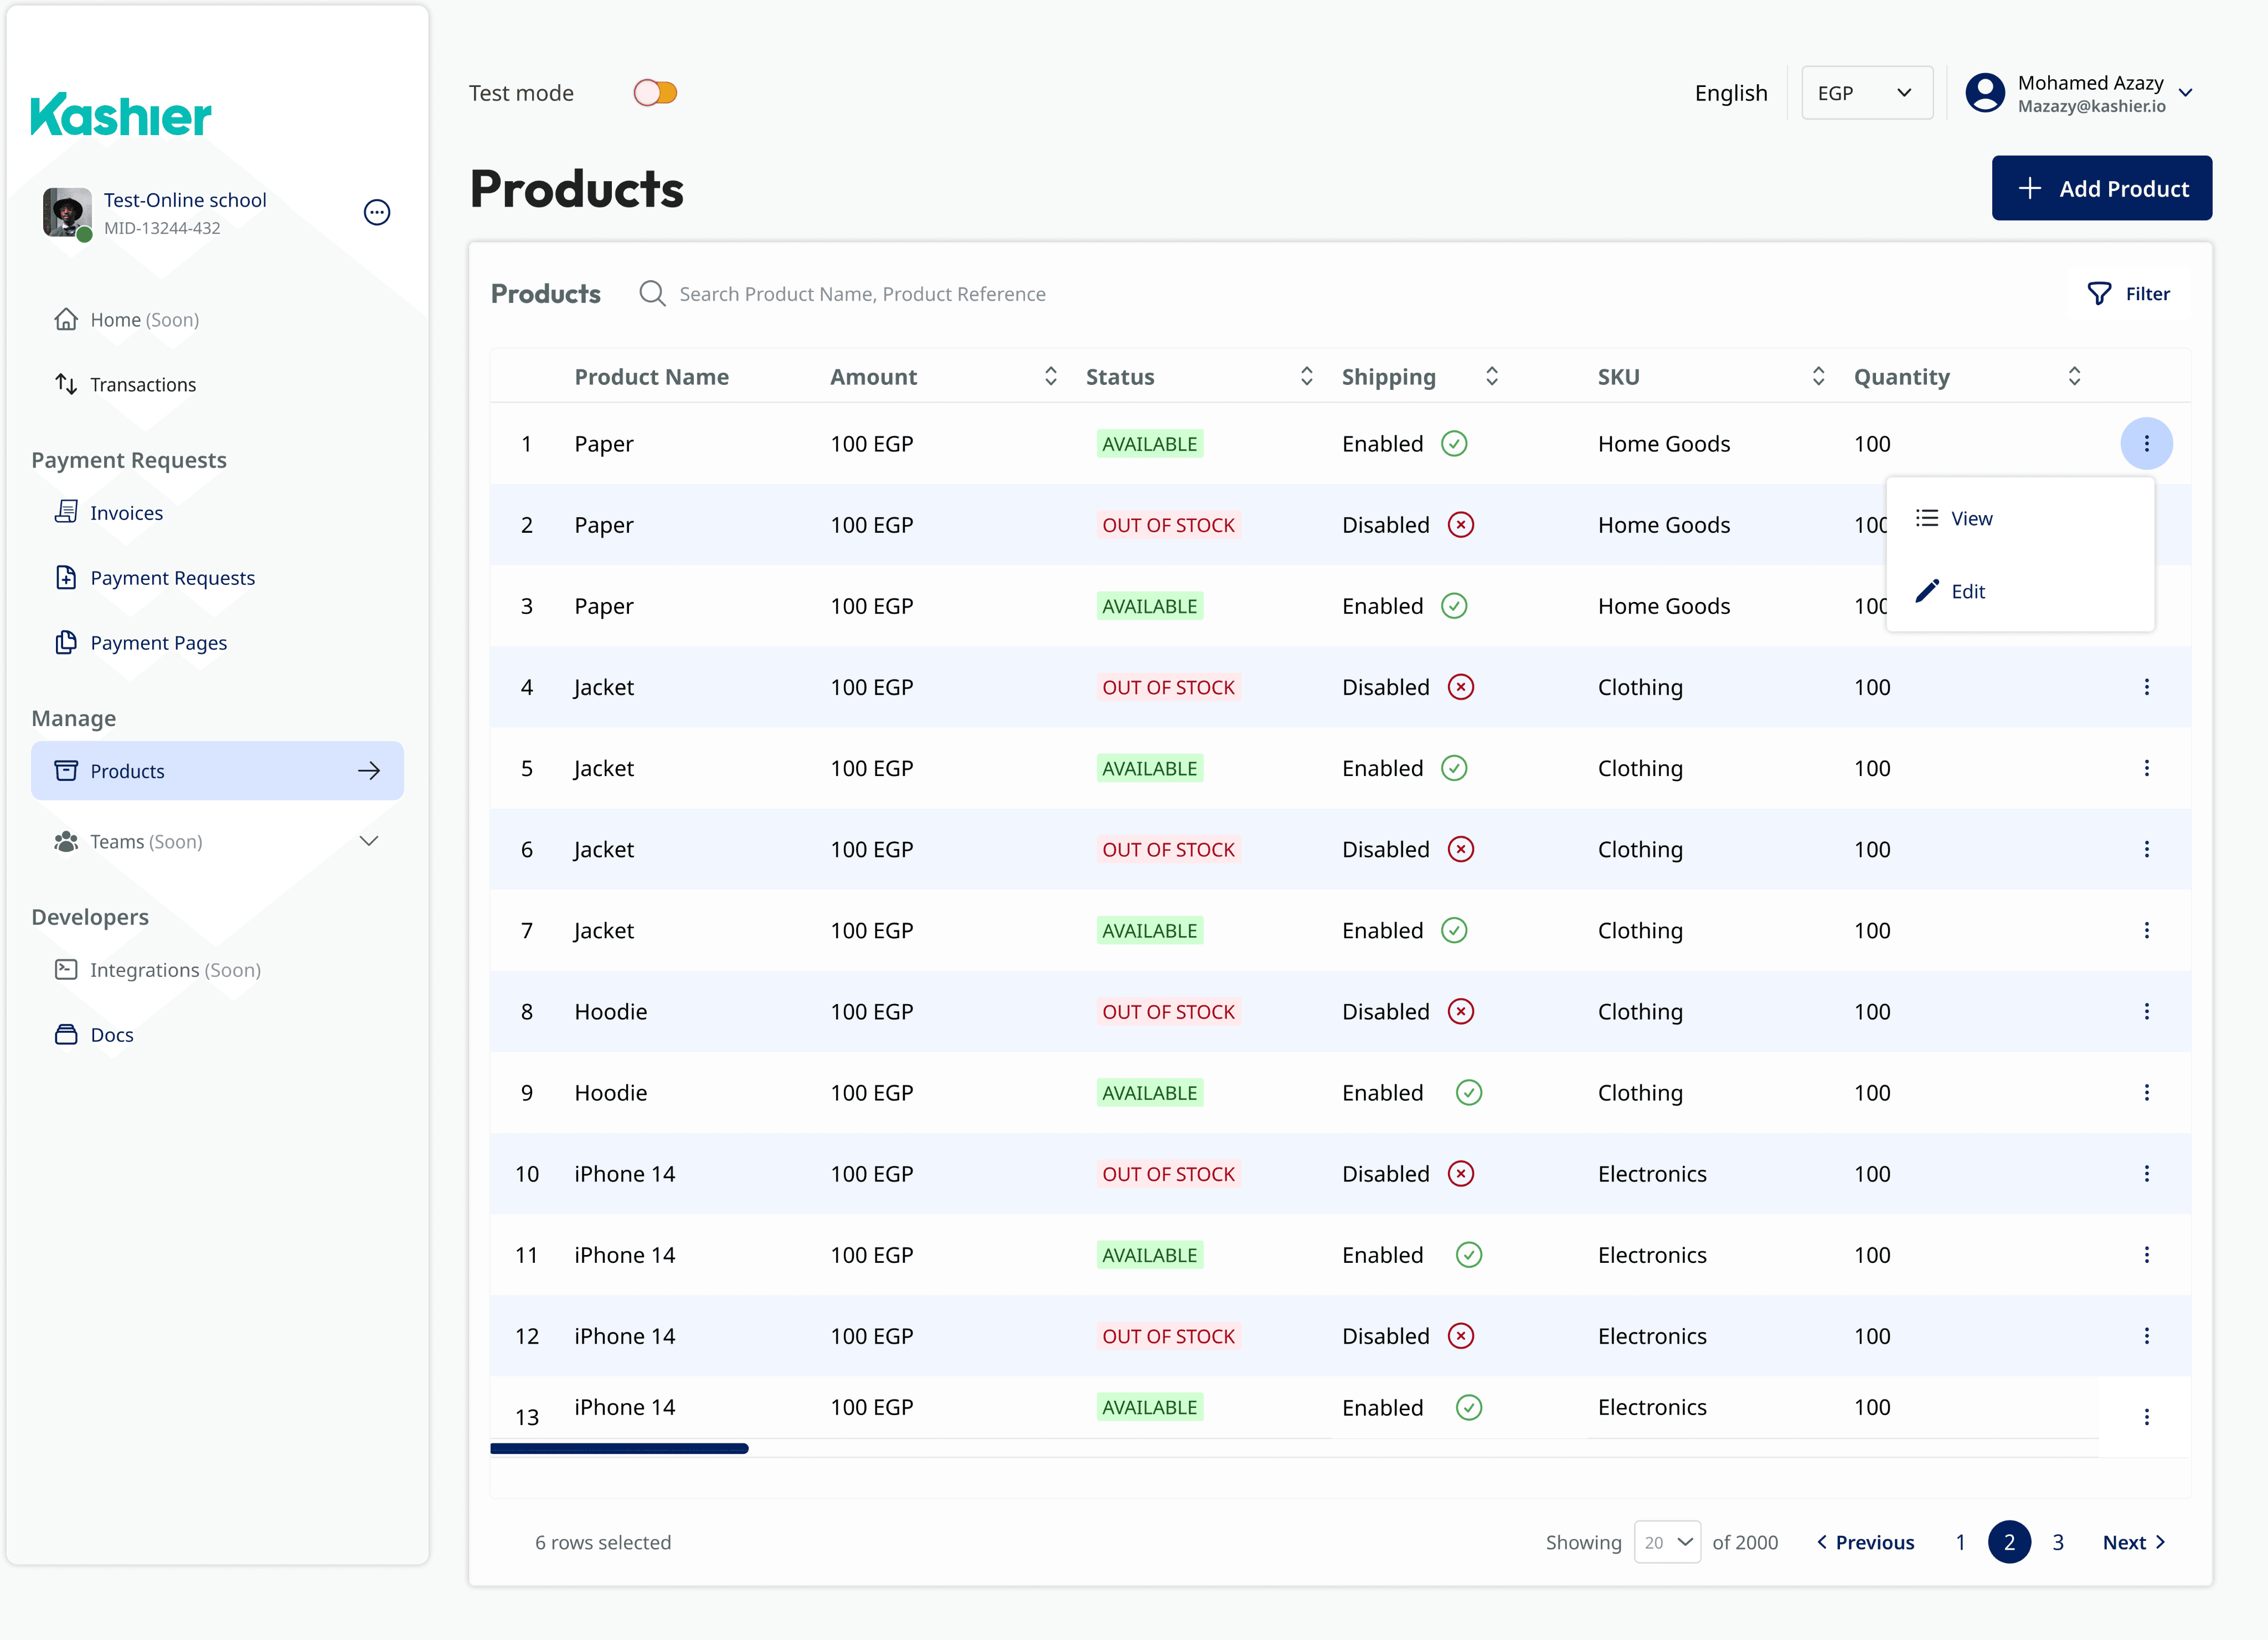Open the row 10 iPhone 14 actions menu

click(x=2146, y=1173)
